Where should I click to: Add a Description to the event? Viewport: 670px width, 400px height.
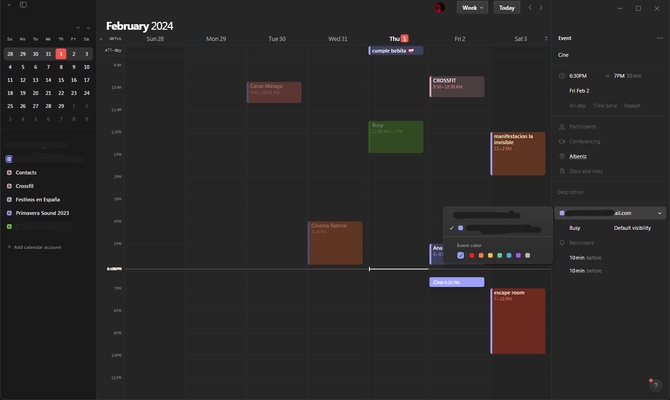pos(570,192)
